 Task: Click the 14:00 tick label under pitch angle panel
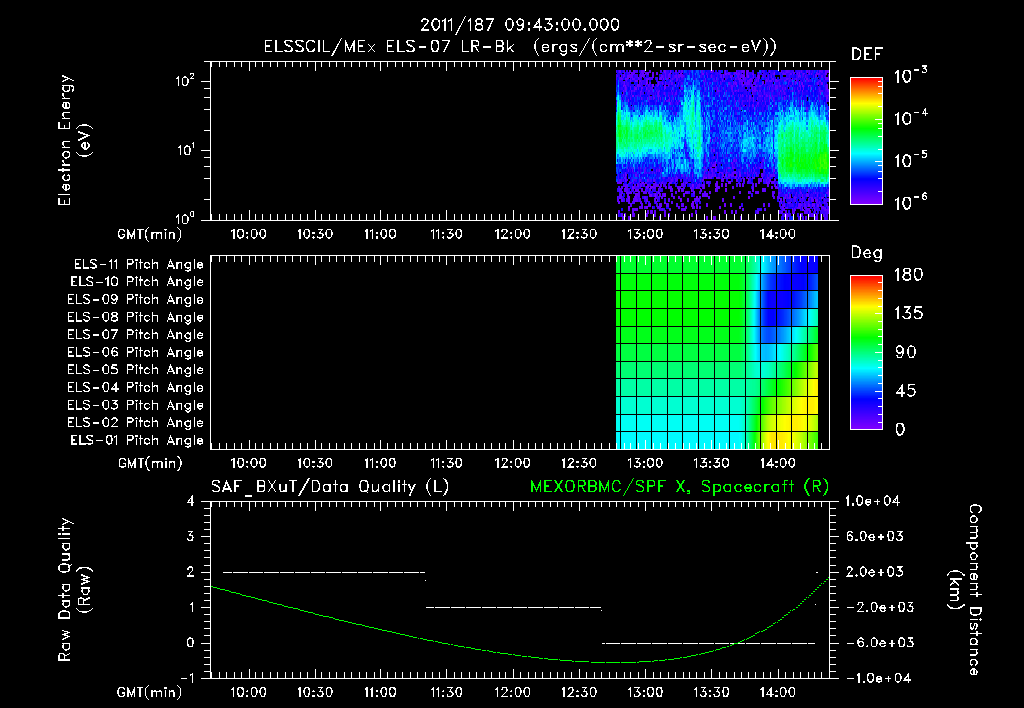coord(777,463)
